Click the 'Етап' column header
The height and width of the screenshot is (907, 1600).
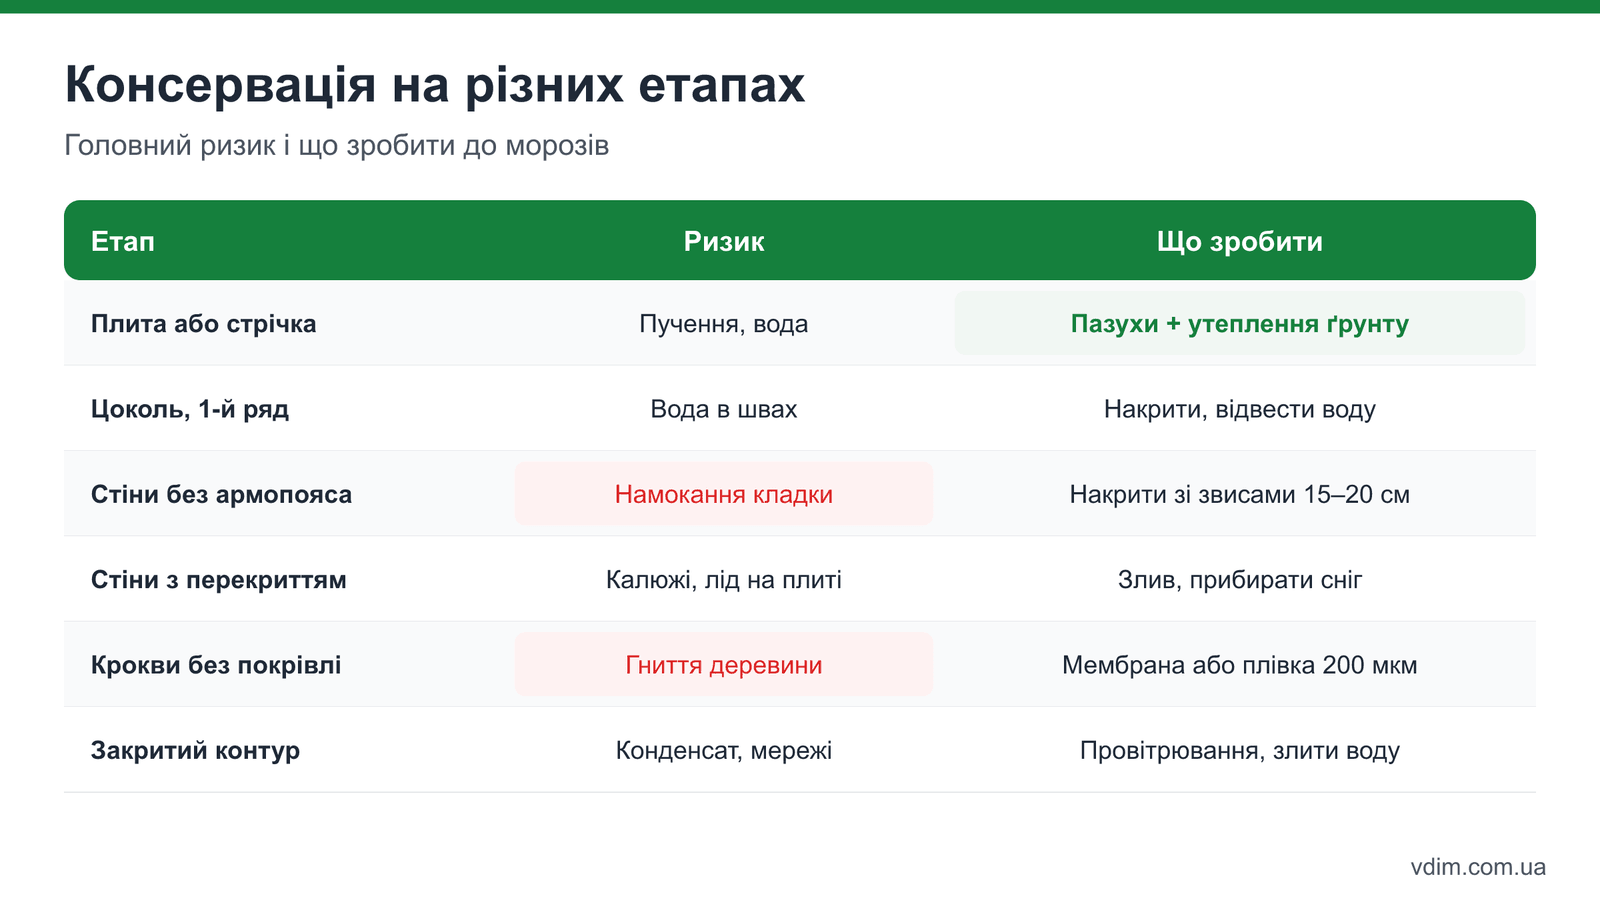123,241
